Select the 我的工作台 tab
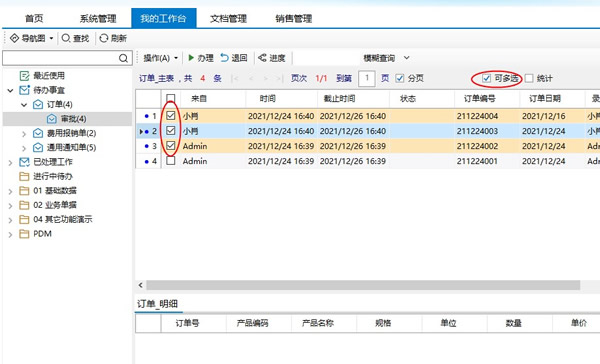 click(x=163, y=18)
